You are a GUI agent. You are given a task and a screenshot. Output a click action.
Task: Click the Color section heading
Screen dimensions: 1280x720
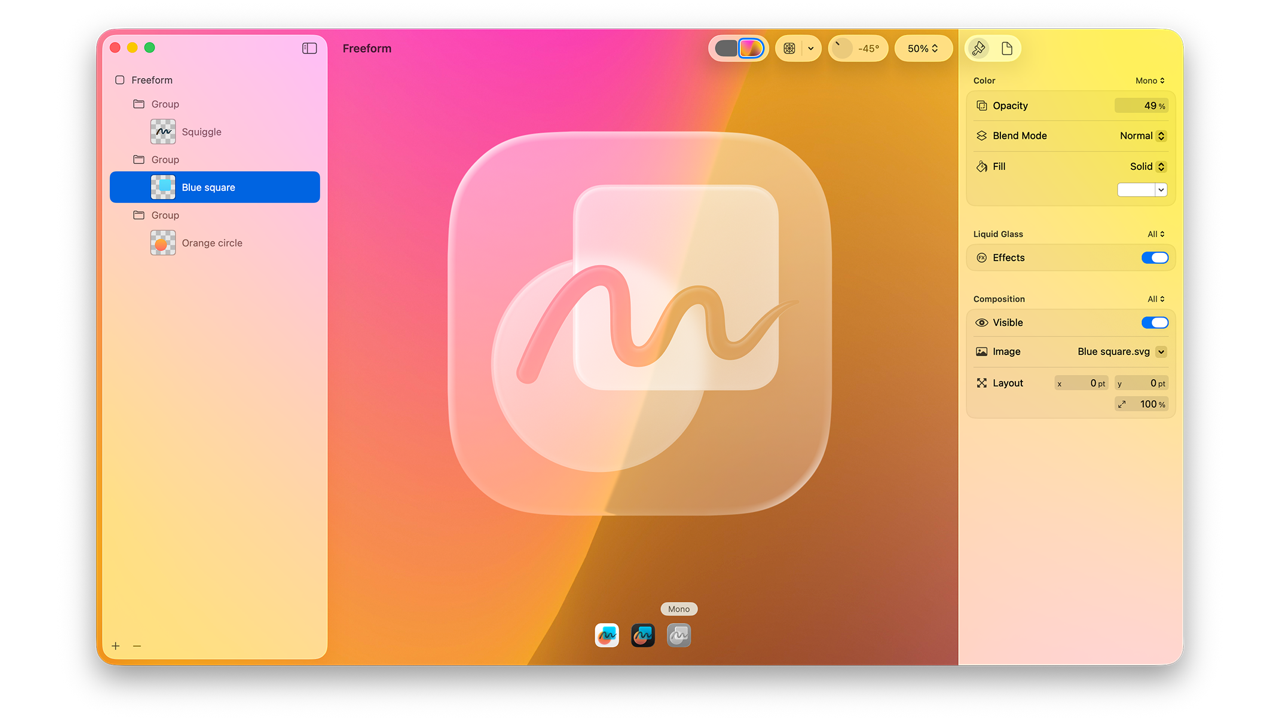point(984,81)
